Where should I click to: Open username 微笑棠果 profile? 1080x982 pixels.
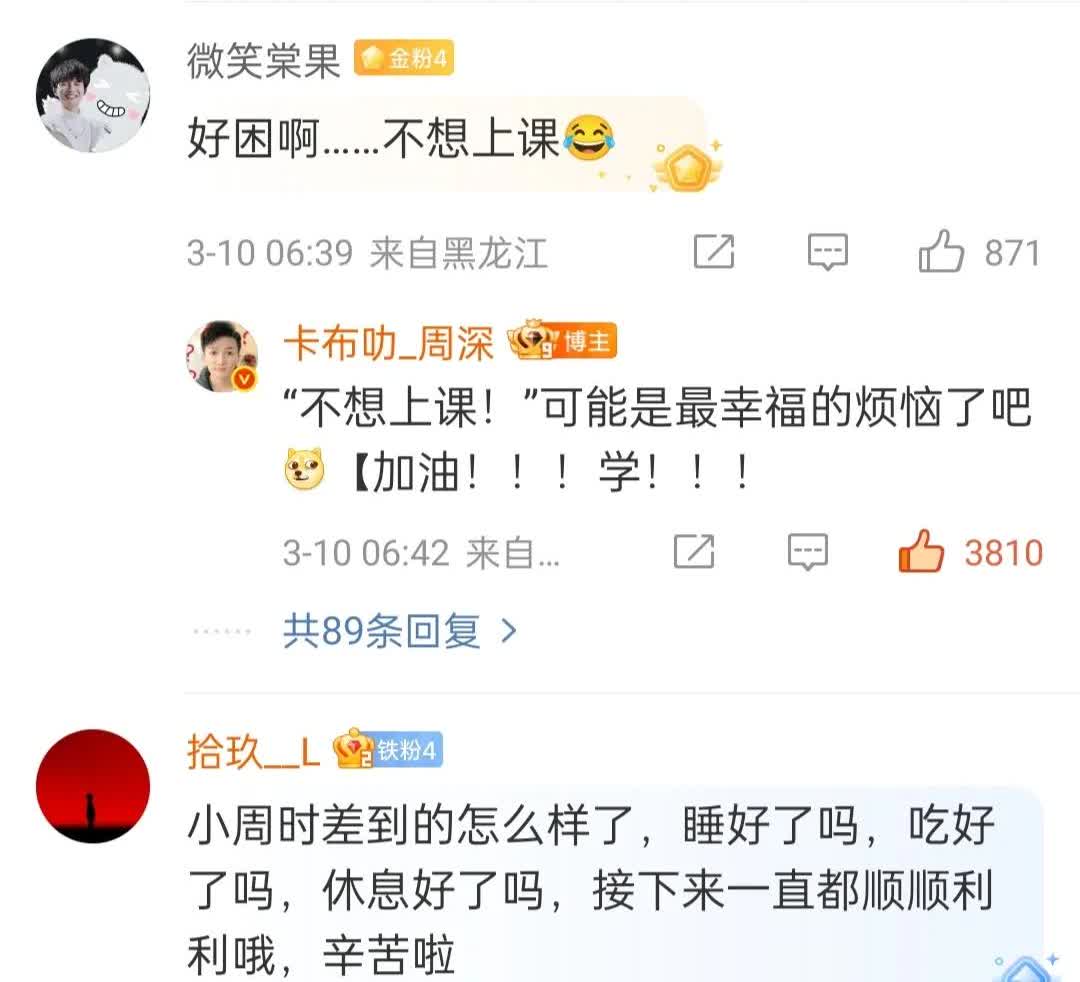pyautogui.click(x=264, y=61)
